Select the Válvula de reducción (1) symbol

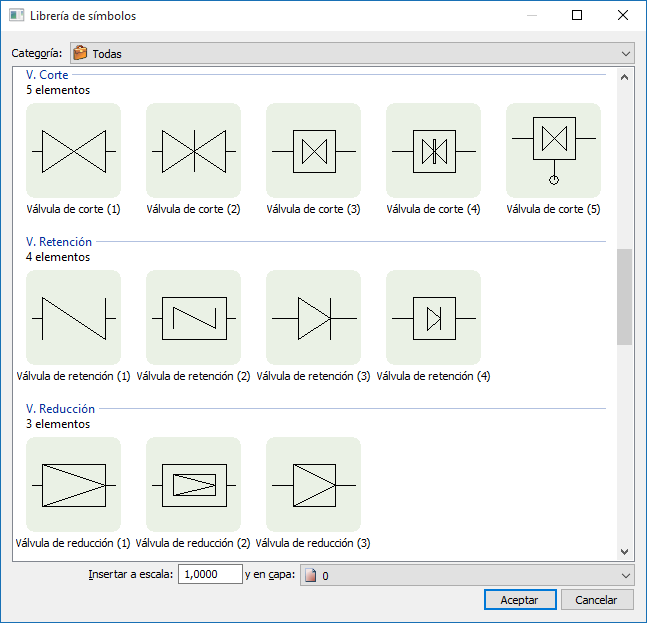[x=73, y=485]
